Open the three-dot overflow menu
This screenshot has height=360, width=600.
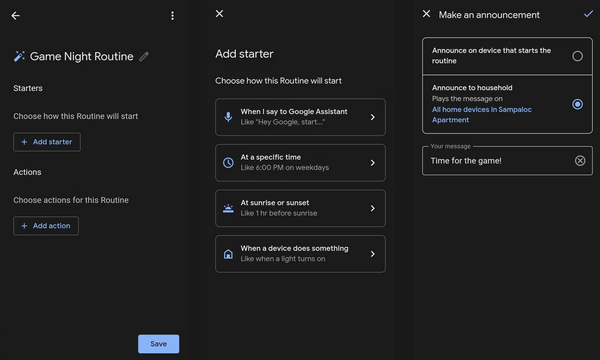tap(173, 16)
